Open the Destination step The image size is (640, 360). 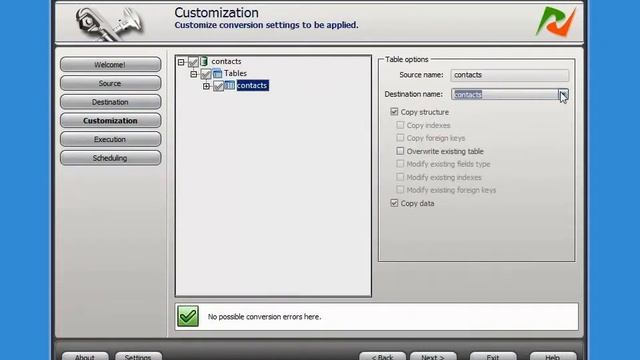pyautogui.click(x=110, y=102)
